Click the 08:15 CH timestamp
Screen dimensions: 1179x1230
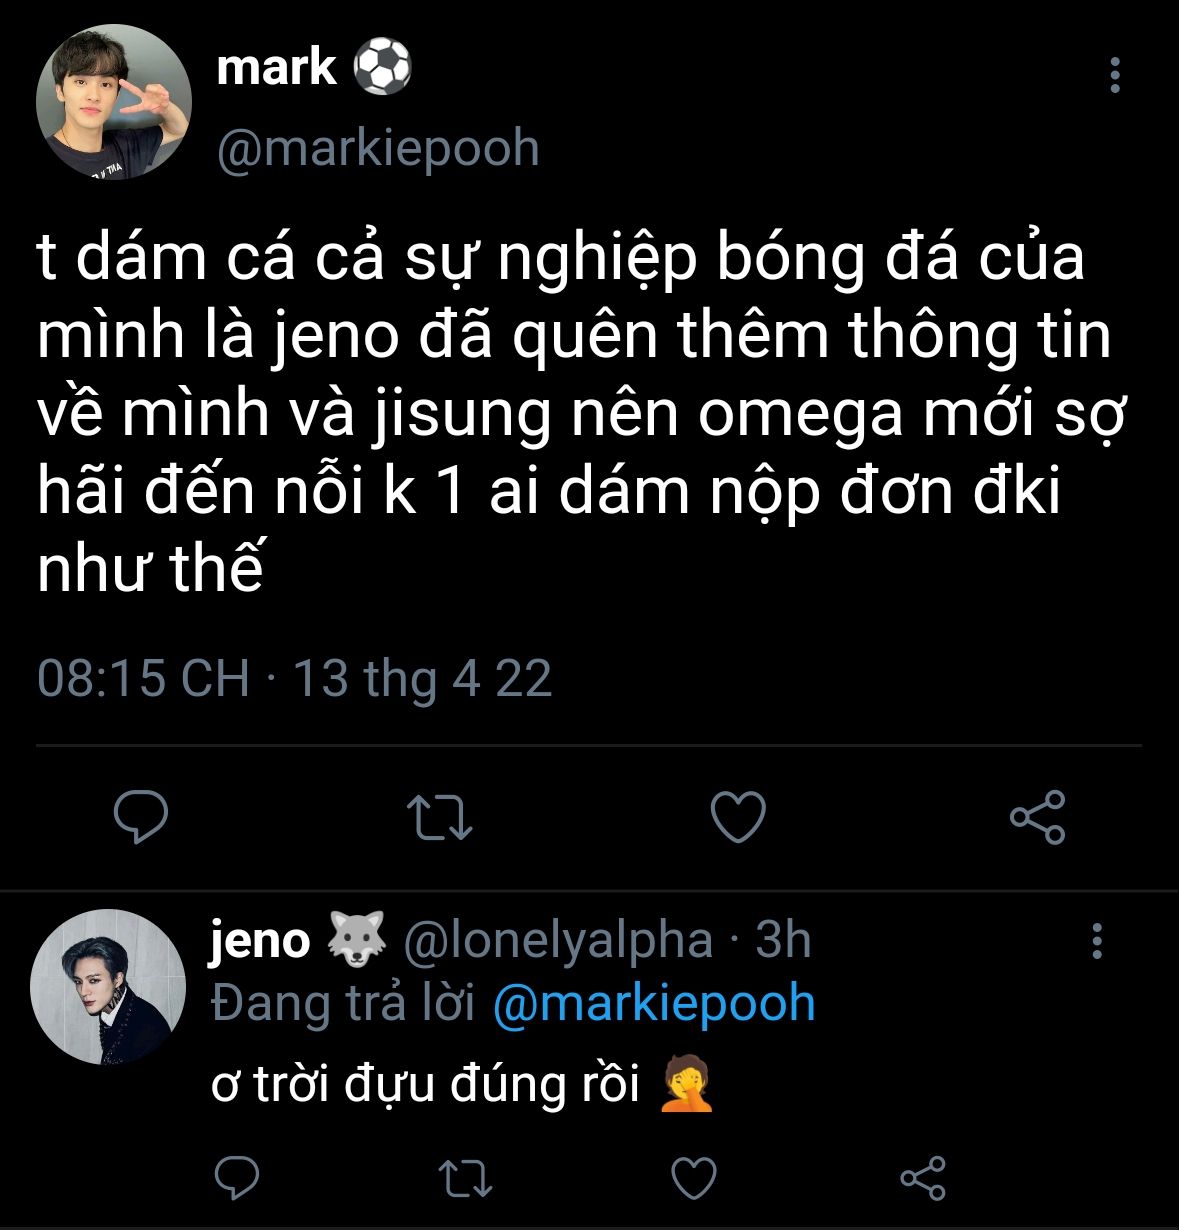coord(142,678)
